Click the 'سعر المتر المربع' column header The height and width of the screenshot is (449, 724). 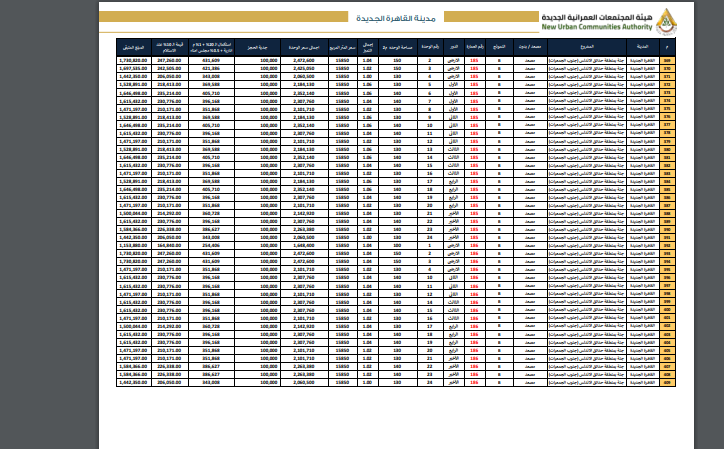click(343, 47)
